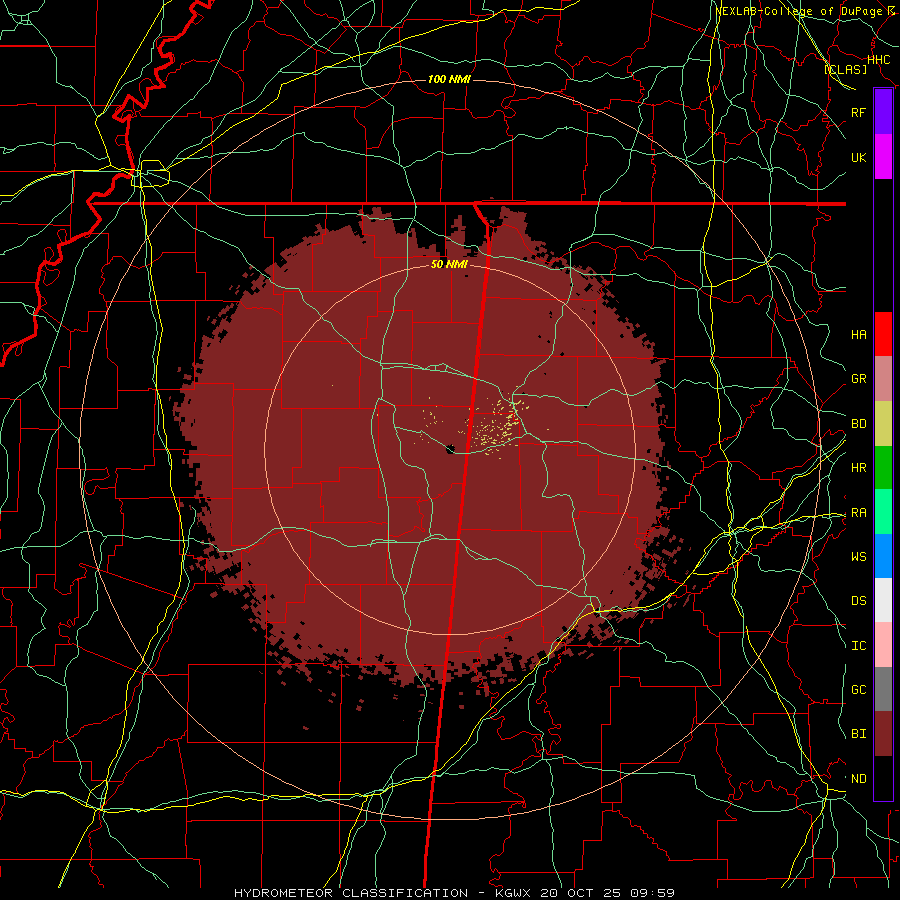Viewport: 900px width, 900px height.
Task: Click the HA red legend swatch
Action: point(883,334)
